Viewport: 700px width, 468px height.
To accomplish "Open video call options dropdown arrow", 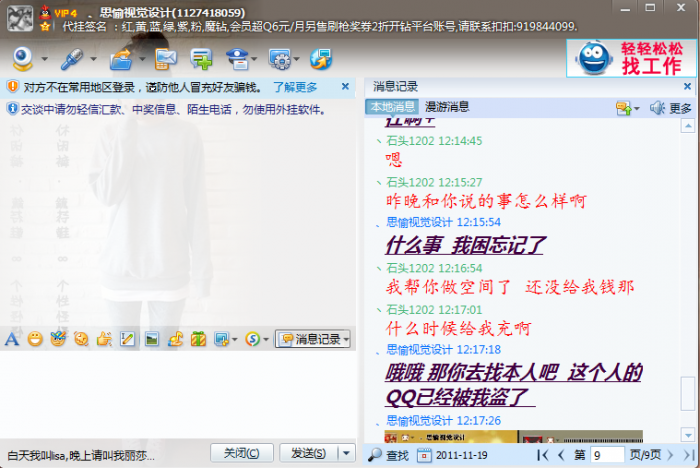I will click(x=45, y=58).
